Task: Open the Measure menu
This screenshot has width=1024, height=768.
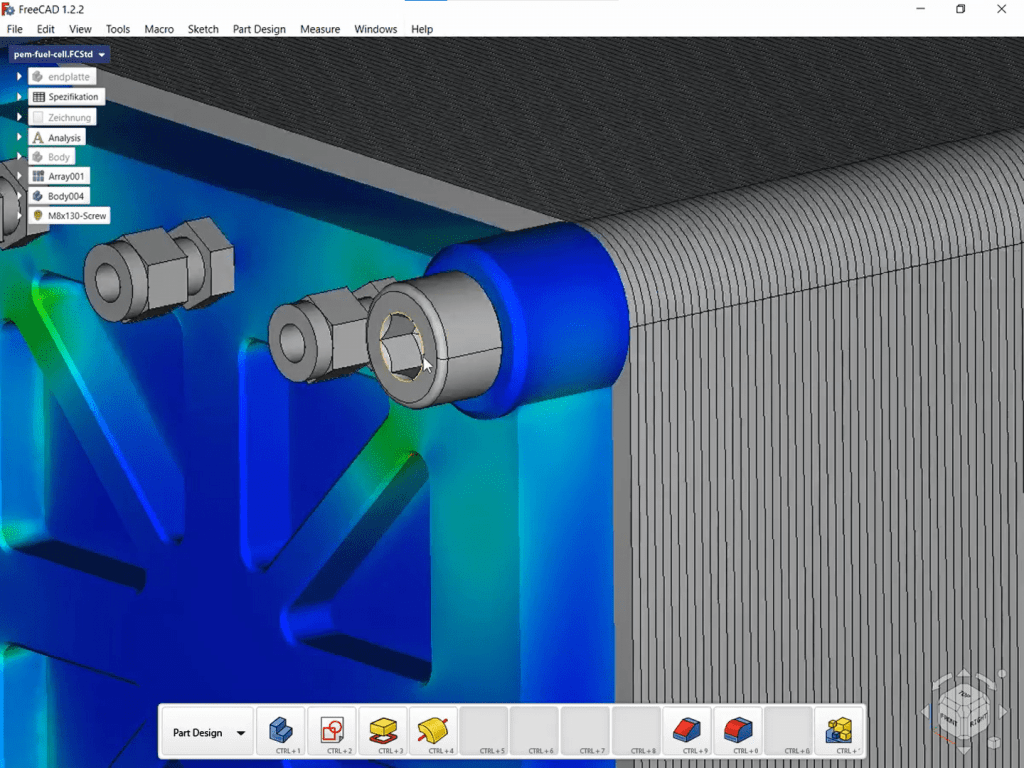Action: click(320, 29)
